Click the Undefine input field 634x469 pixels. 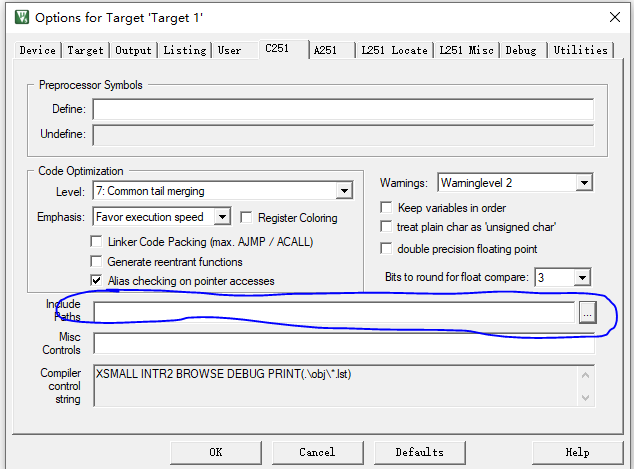343,135
